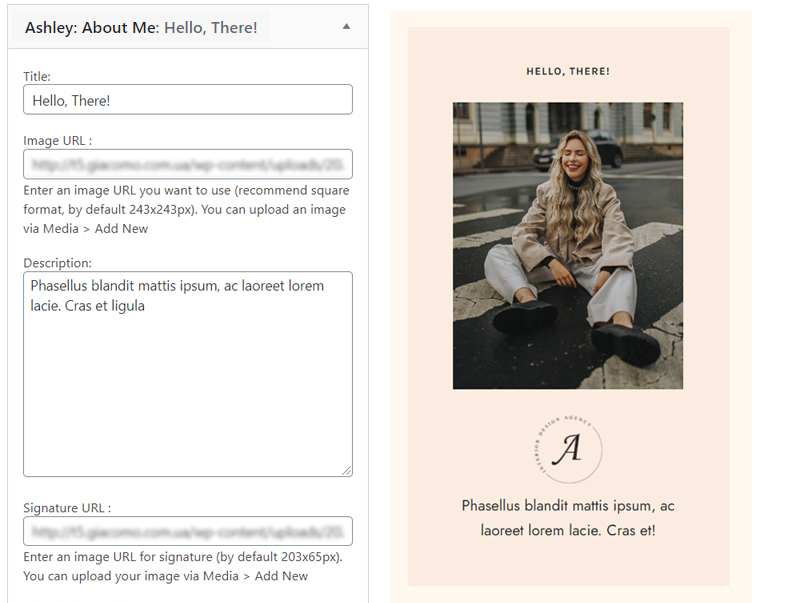Image resolution: width=800 pixels, height=603 pixels.
Task: Select the woman photo in preview
Action: [567, 245]
